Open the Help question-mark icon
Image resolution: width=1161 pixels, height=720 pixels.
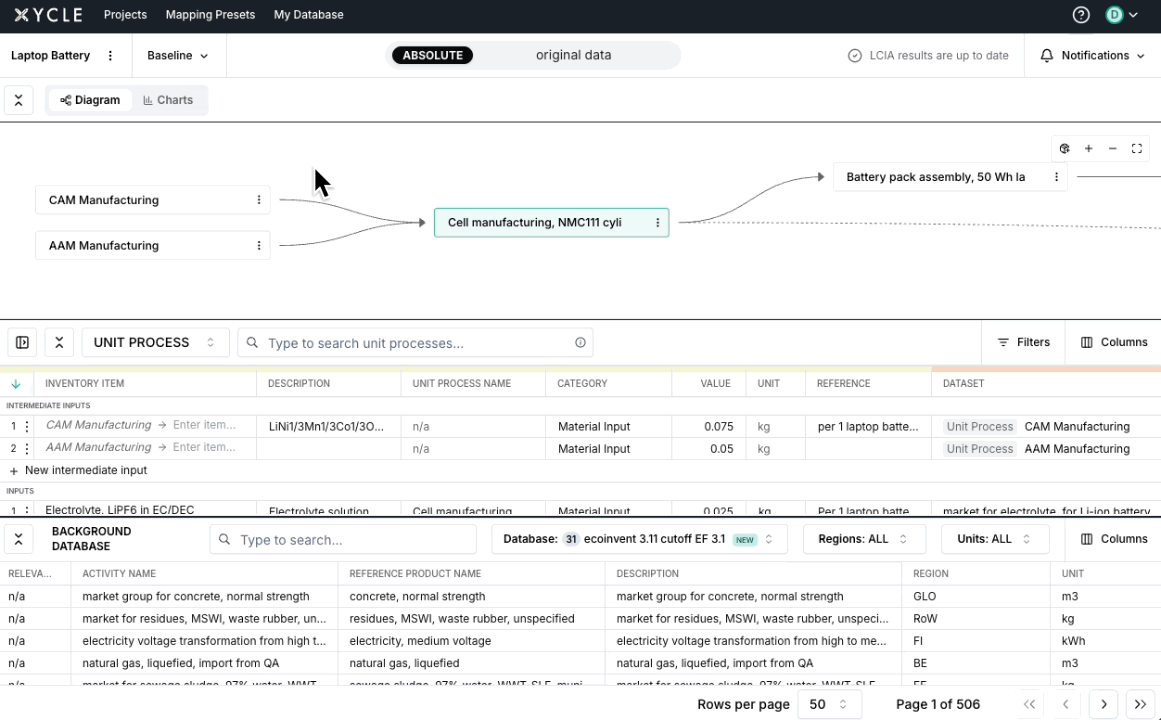pyautogui.click(x=1081, y=15)
